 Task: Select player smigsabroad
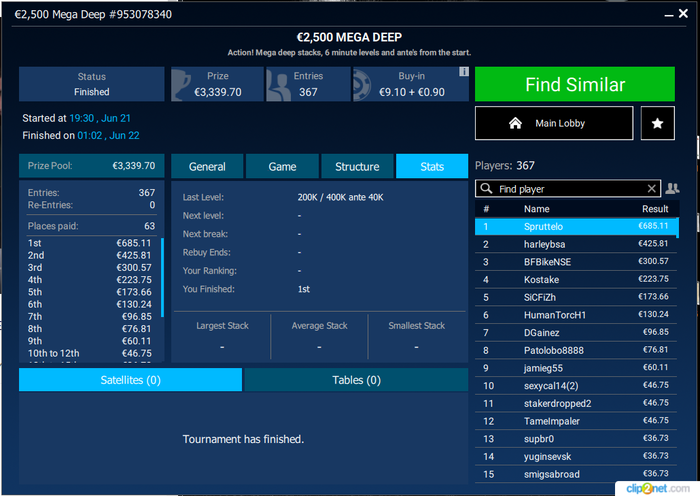click(576, 474)
